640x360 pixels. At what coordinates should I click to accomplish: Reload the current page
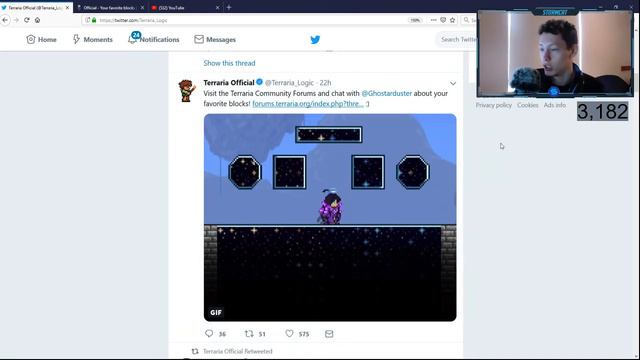(27, 20)
